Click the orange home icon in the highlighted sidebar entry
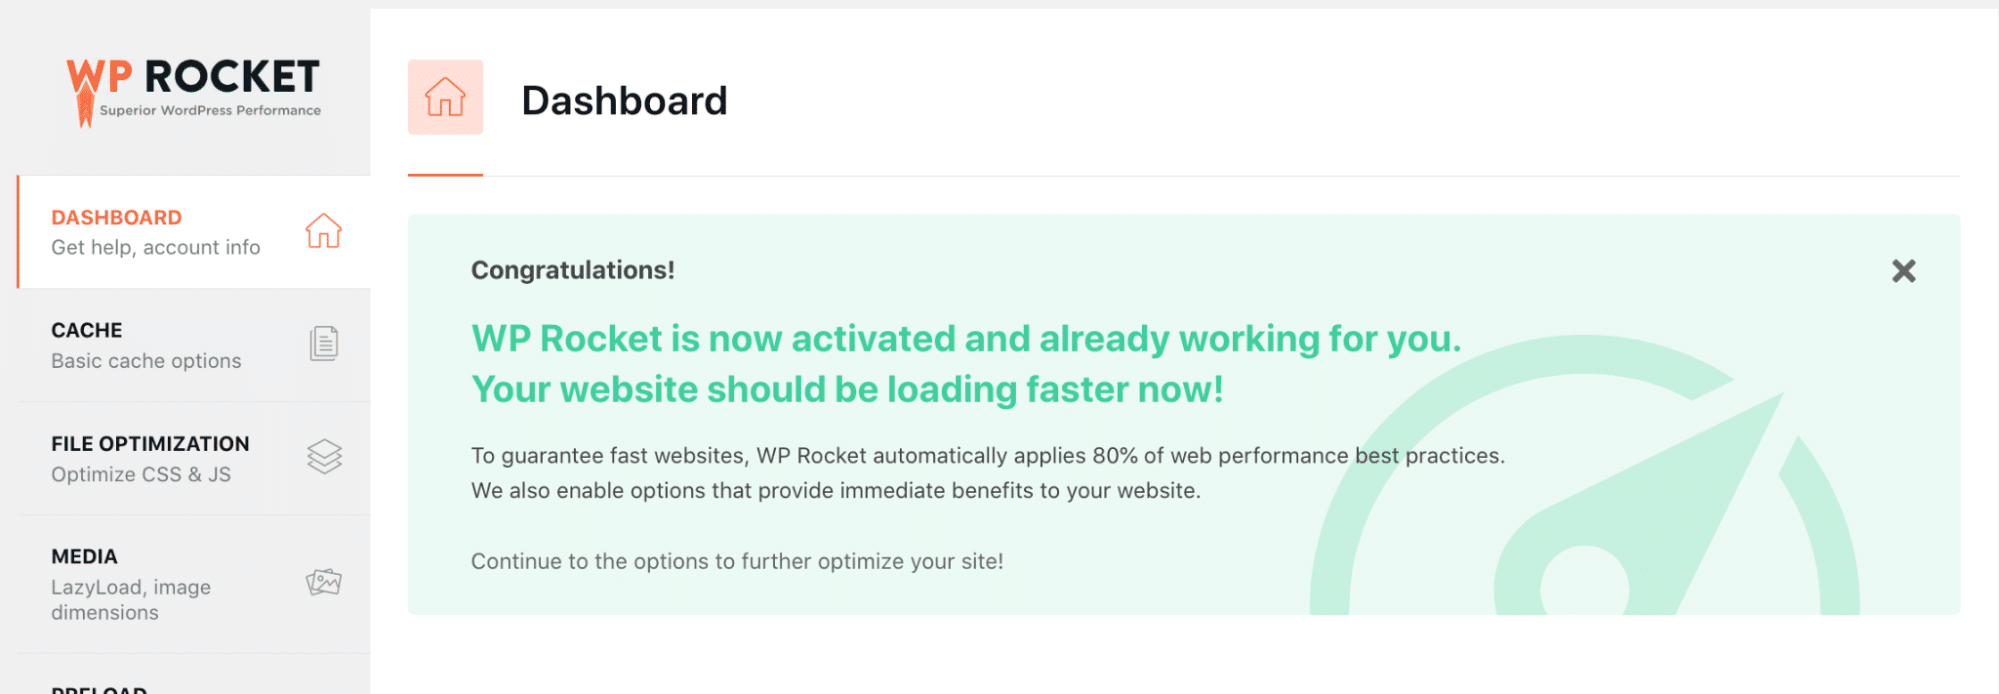 (323, 231)
